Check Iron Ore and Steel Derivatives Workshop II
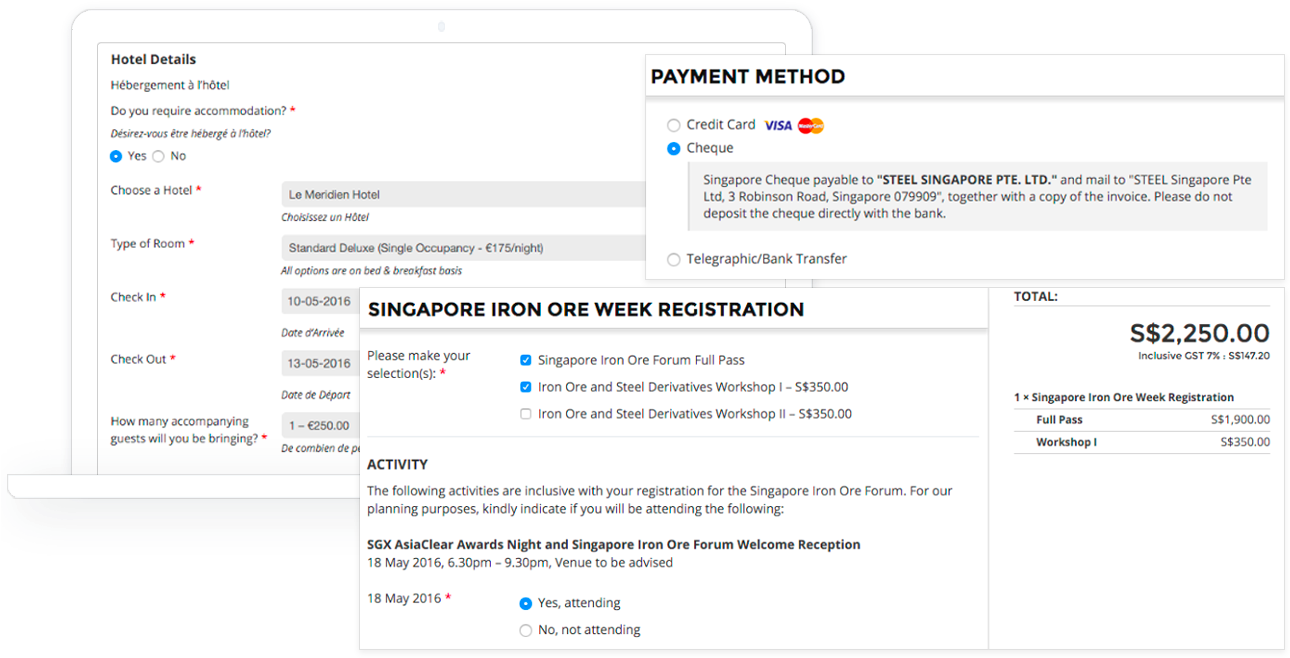The image size is (1290, 658). pos(525,413)
